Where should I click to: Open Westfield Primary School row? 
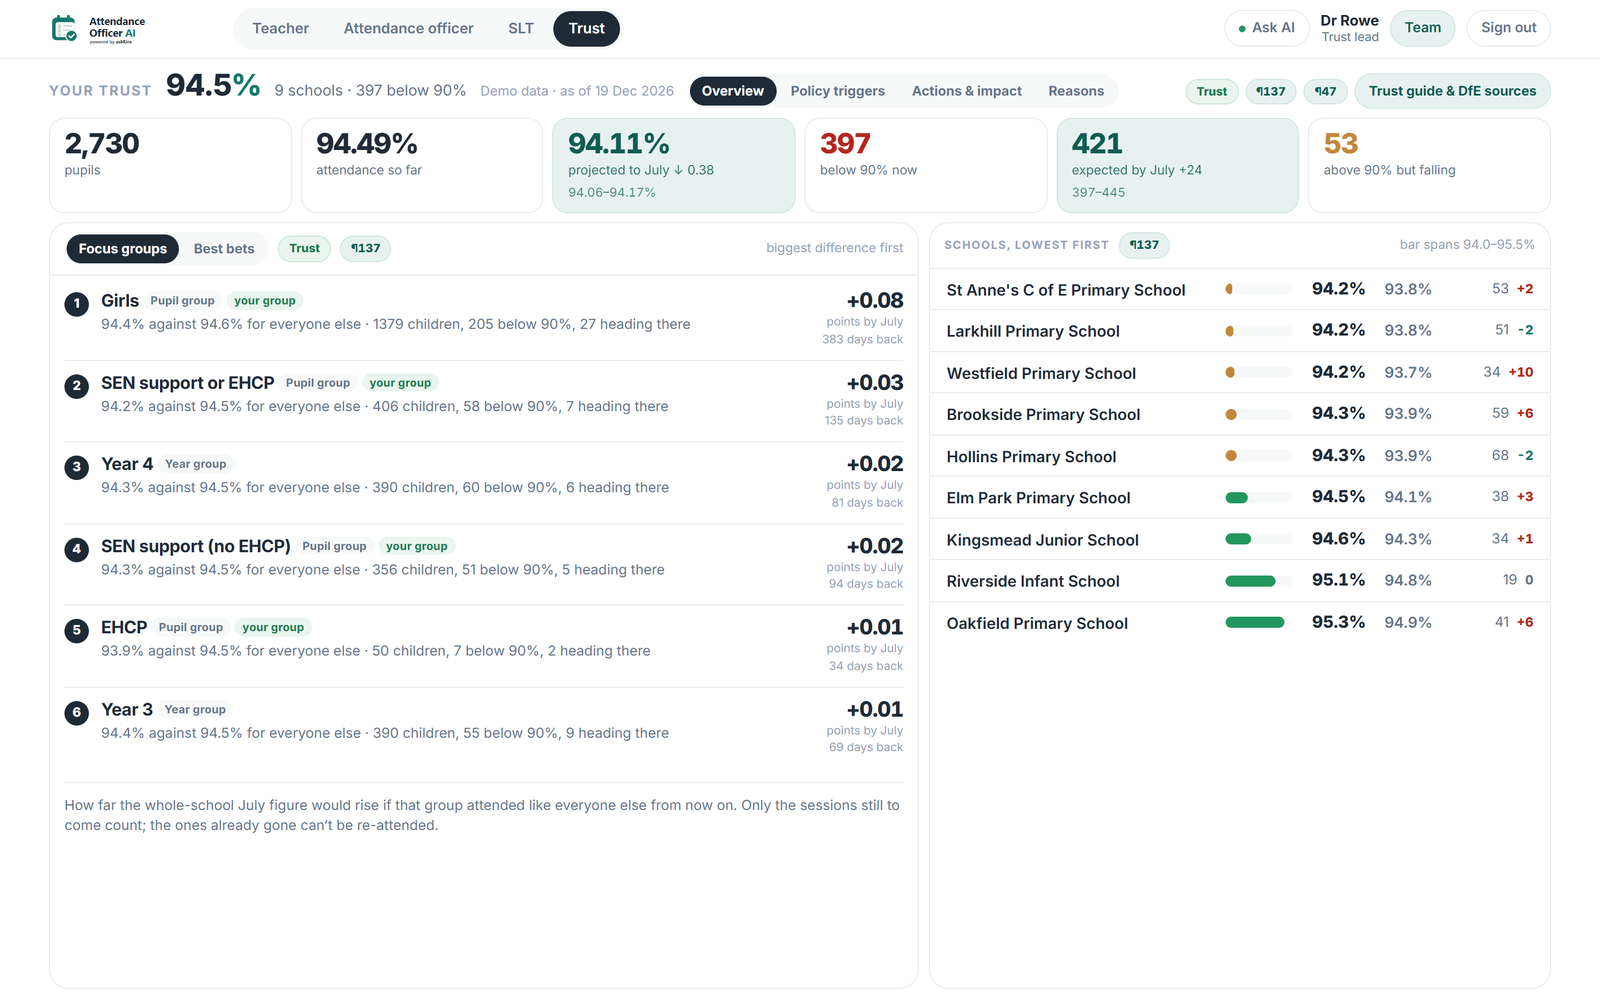coord(1240,372)
